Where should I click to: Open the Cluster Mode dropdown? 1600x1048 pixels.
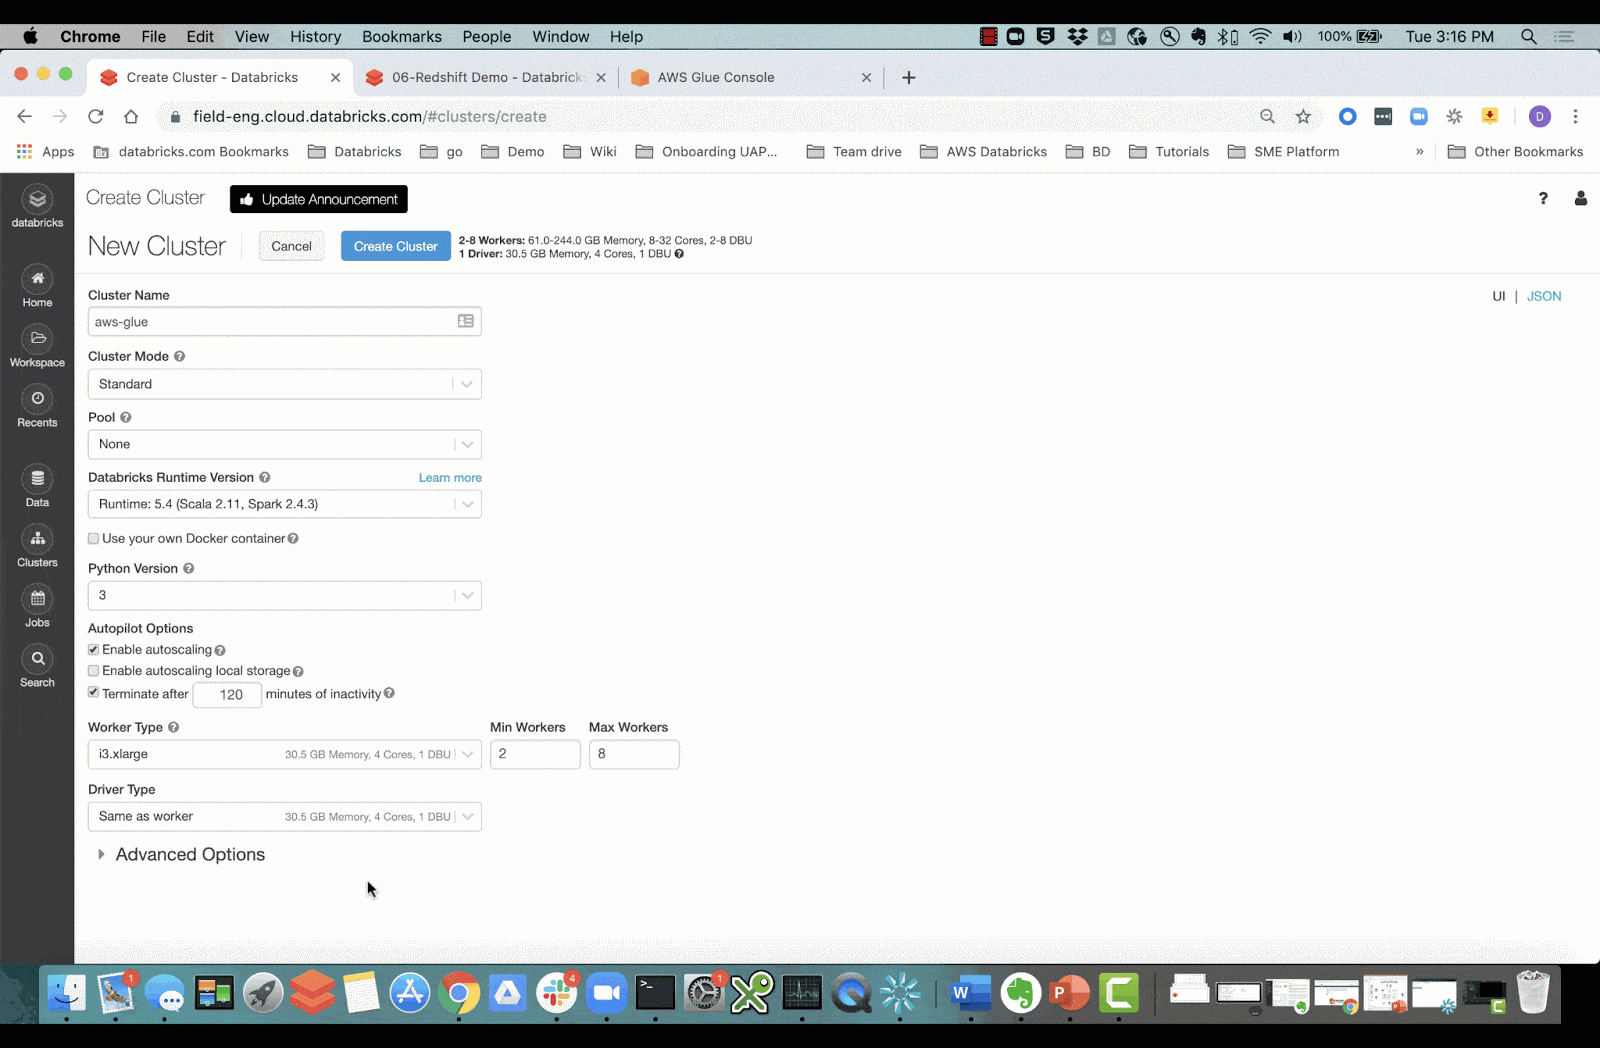[x=285, y=384]
